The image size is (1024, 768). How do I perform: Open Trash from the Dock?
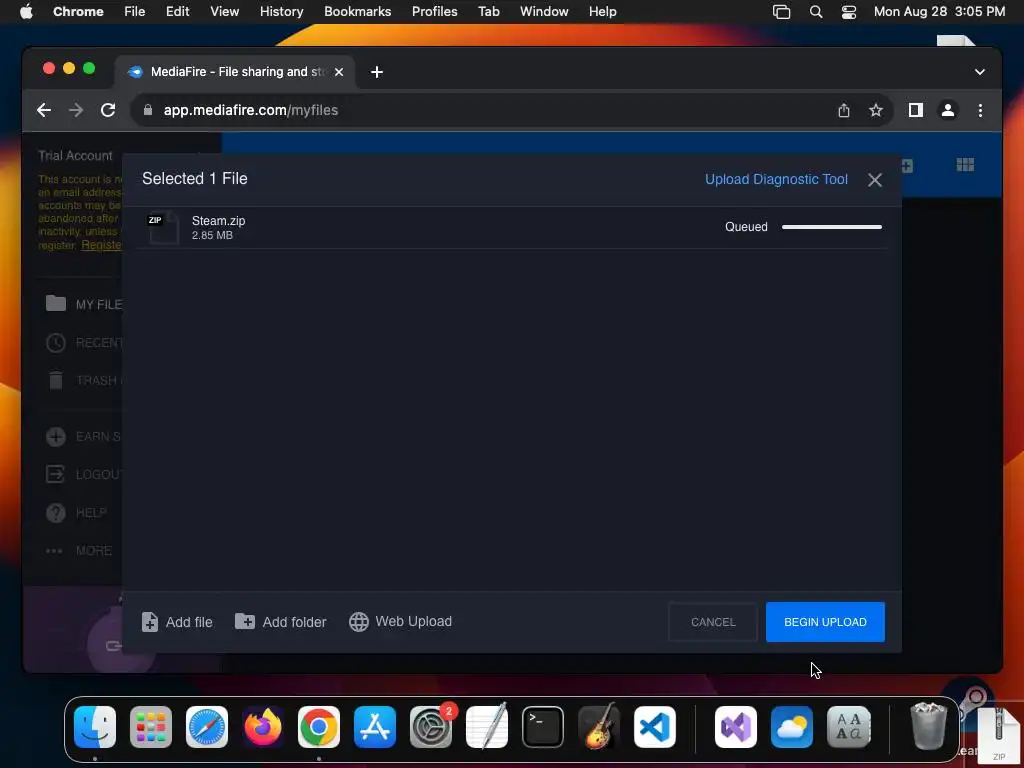(928, 726)
